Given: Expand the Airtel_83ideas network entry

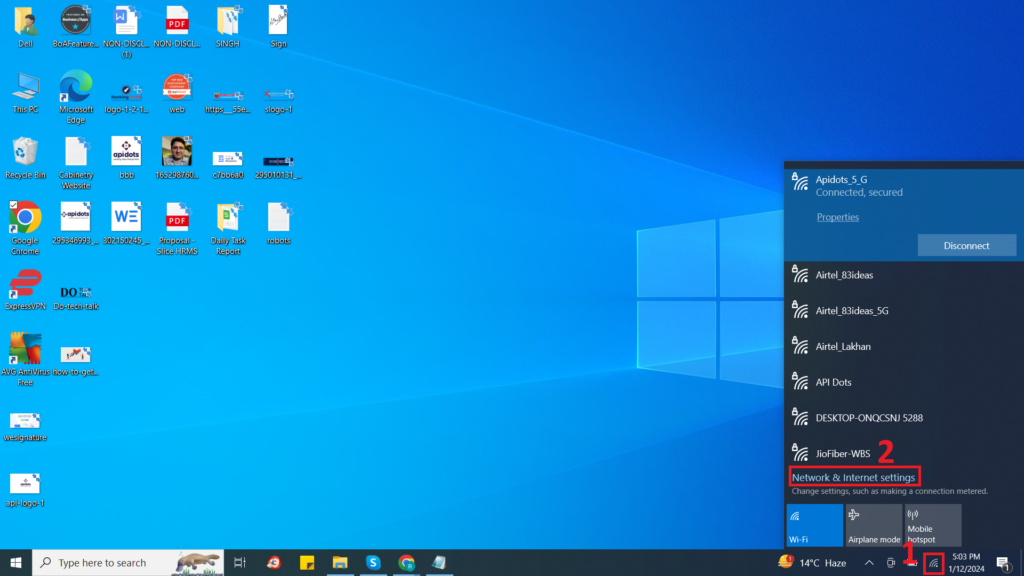Looking at the screenshot, I should point(845,274).
